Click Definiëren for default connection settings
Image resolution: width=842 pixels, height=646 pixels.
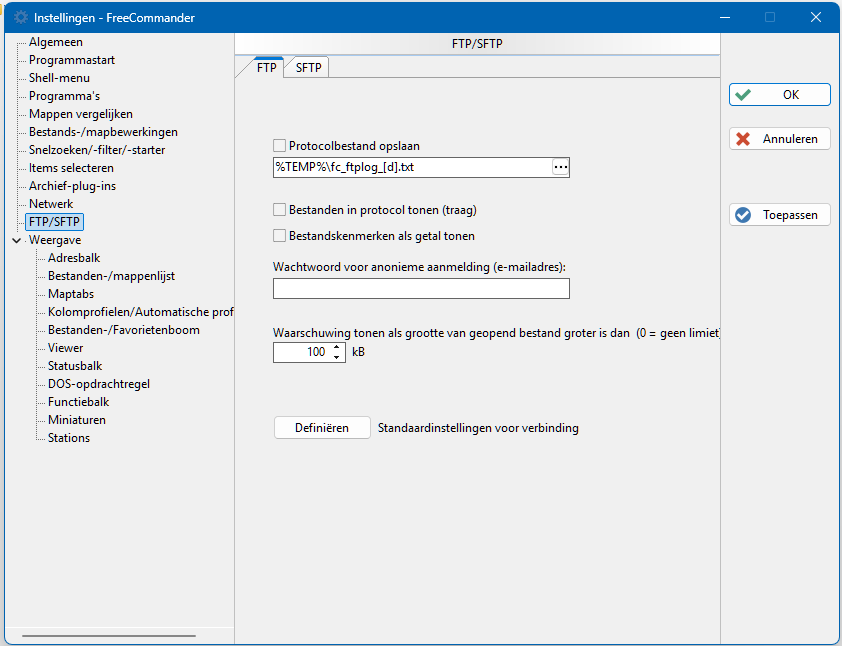tap(322, 427)
